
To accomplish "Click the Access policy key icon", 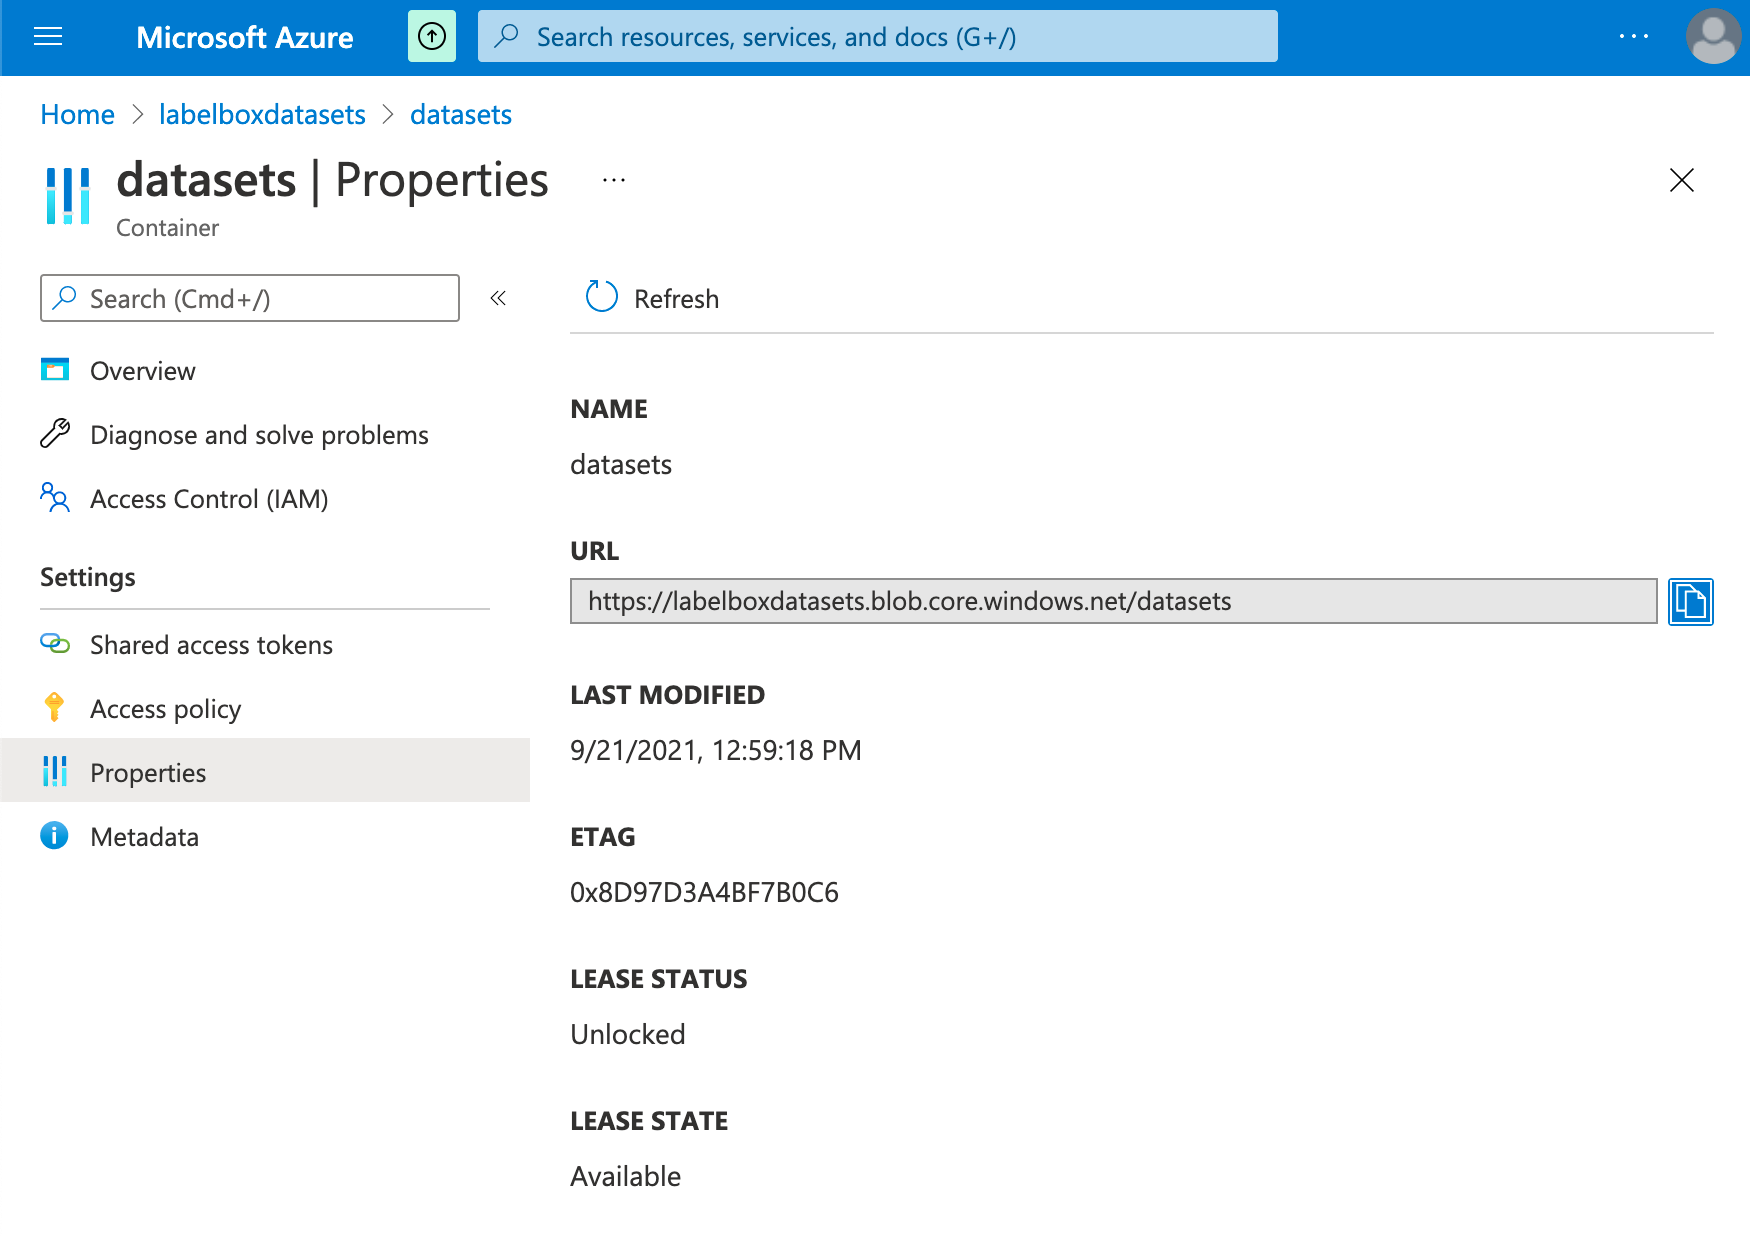I will [55, 707].
